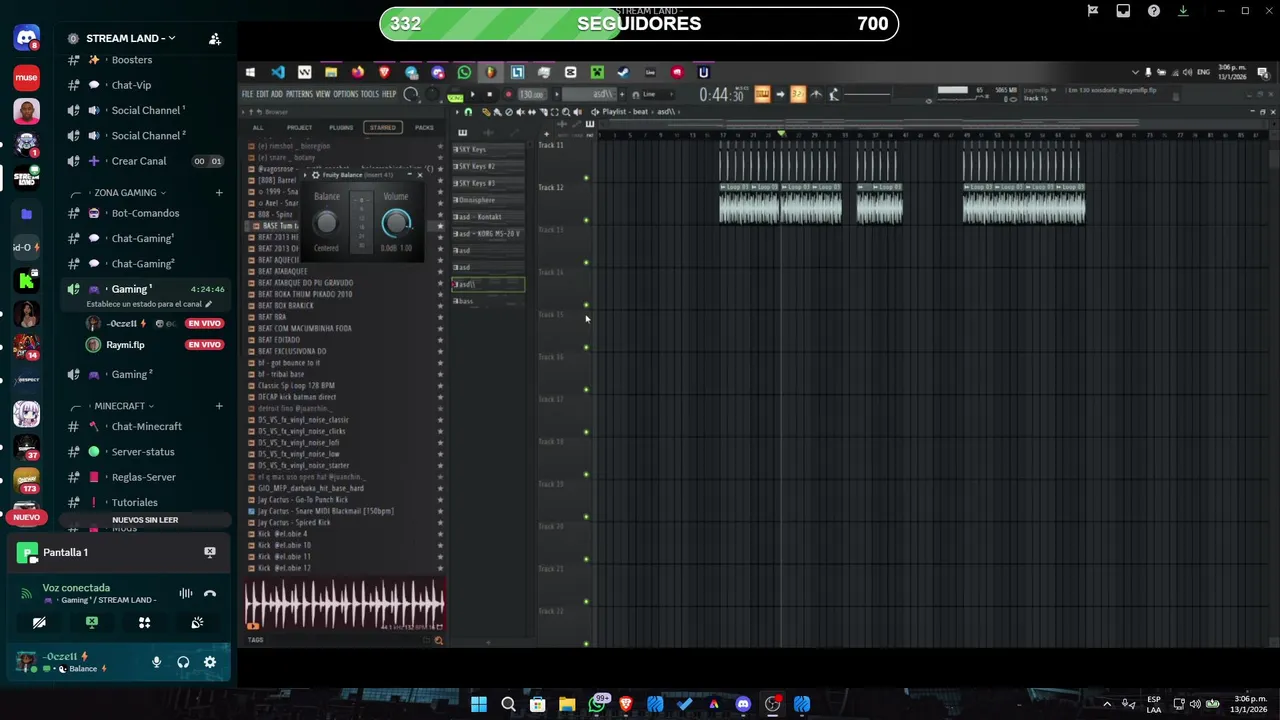This screenshot has width=1280, height=720.
Task: Toggle Discord camera on or off
Action: click(x=39, y=622)
